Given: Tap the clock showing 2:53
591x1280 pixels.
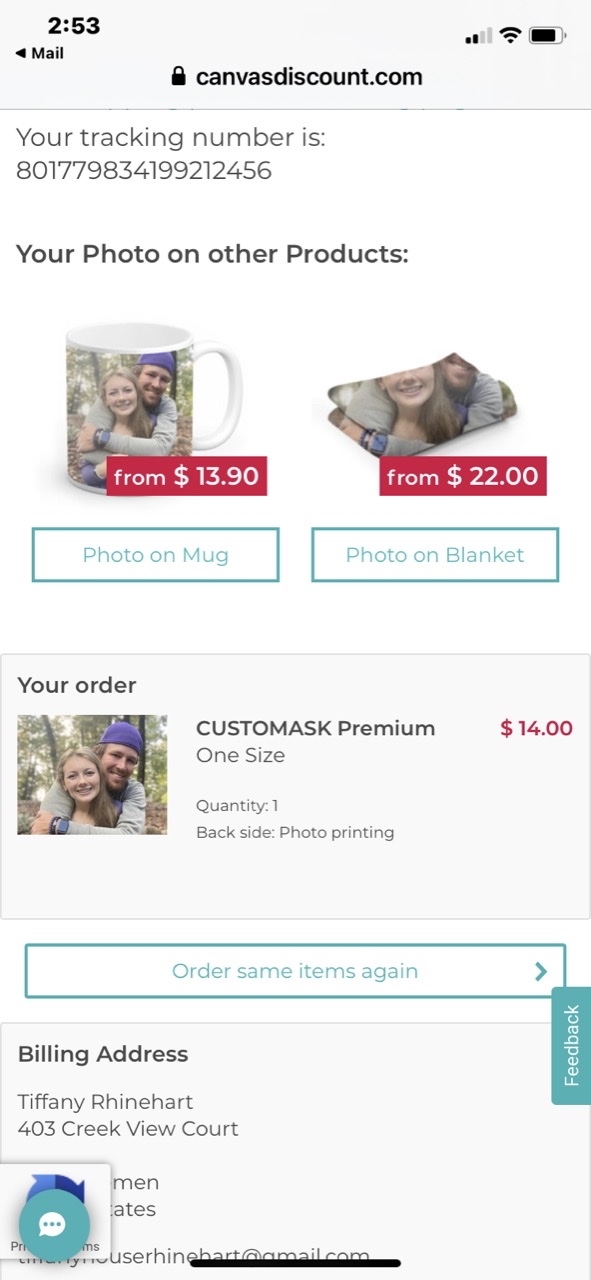Looking at the screenshot, I should (75, 26).
